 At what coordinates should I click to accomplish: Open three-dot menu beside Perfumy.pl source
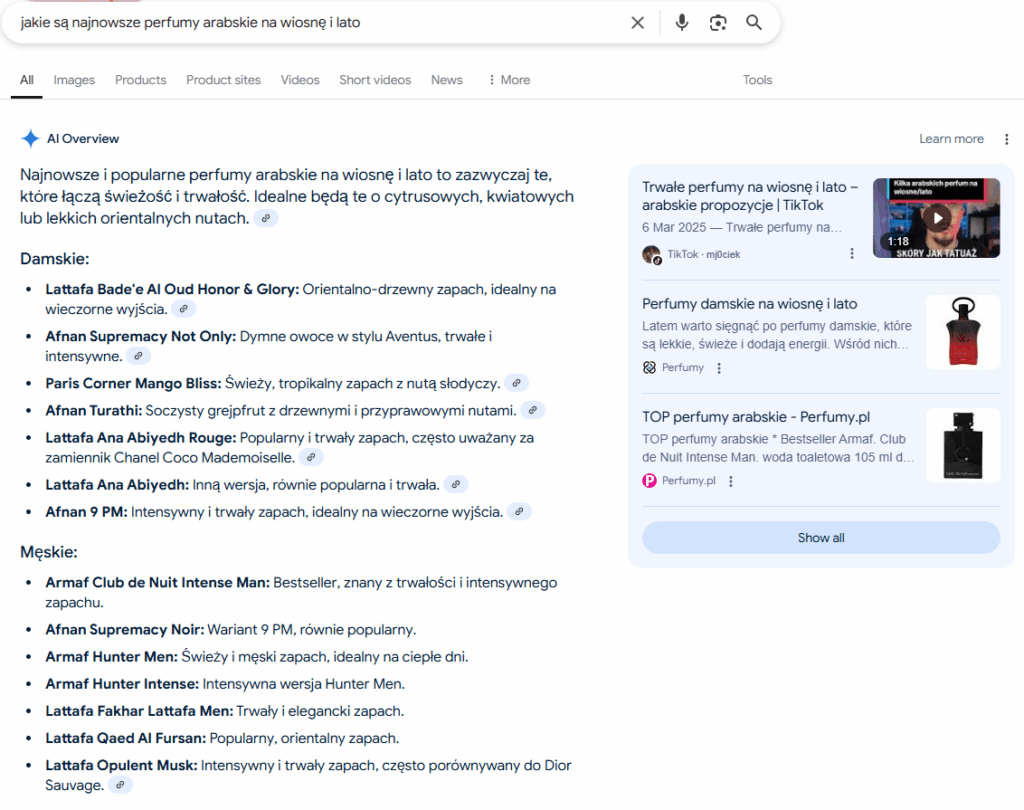pos(731,481)
